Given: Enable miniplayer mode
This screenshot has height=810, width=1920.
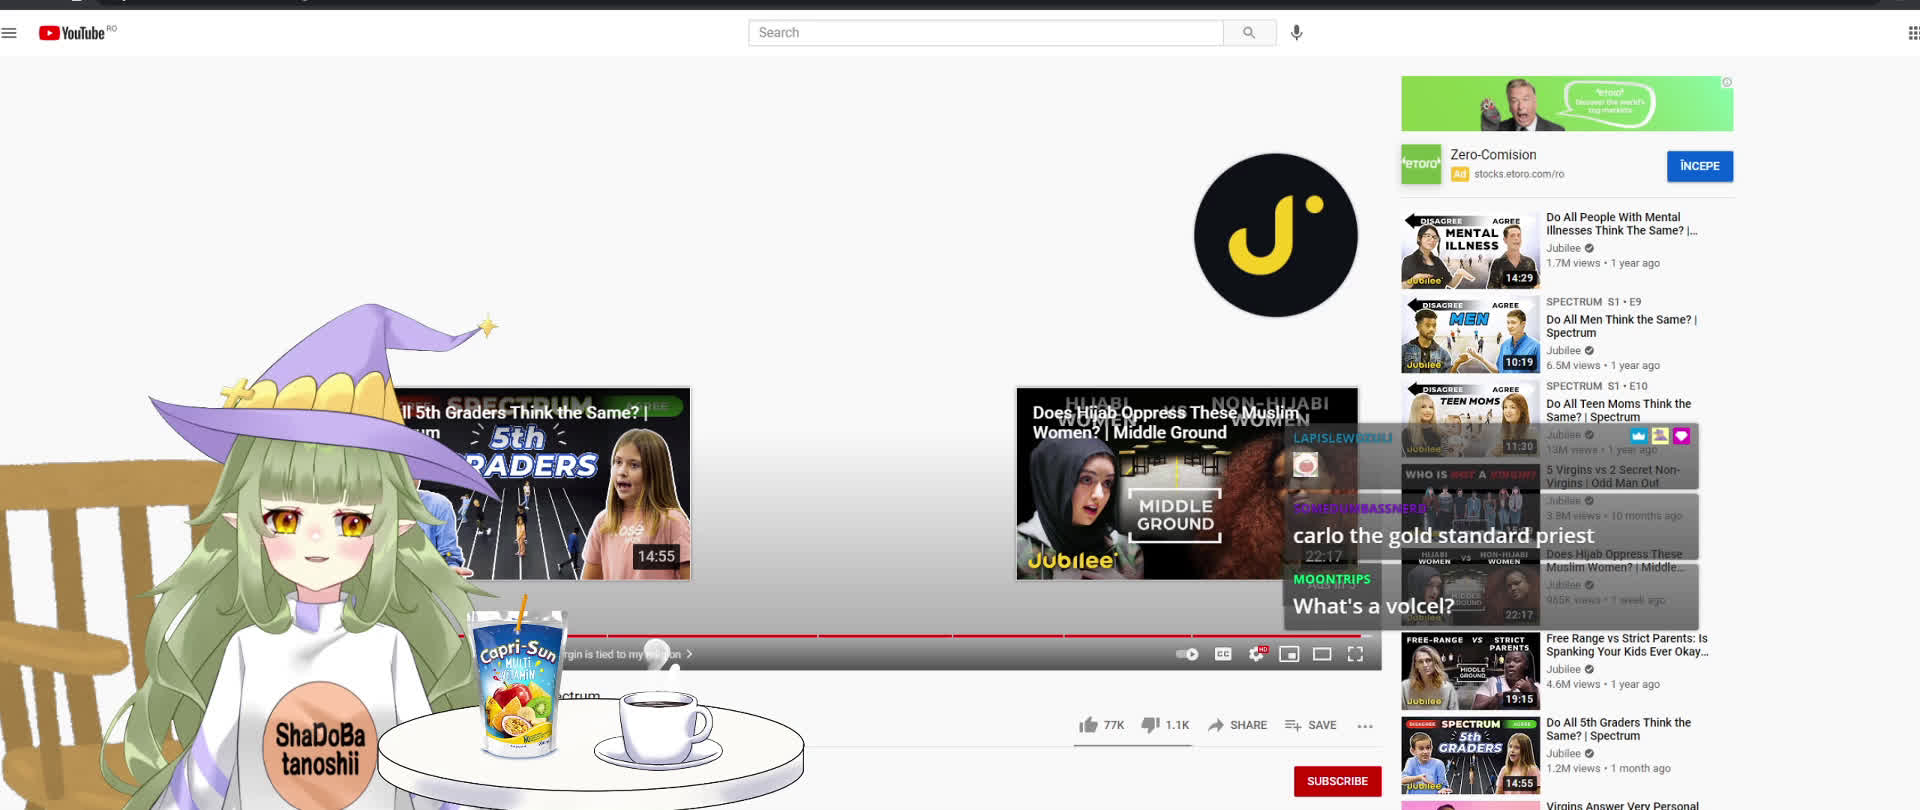Looking at the screenshot, I should [1289, 654].
